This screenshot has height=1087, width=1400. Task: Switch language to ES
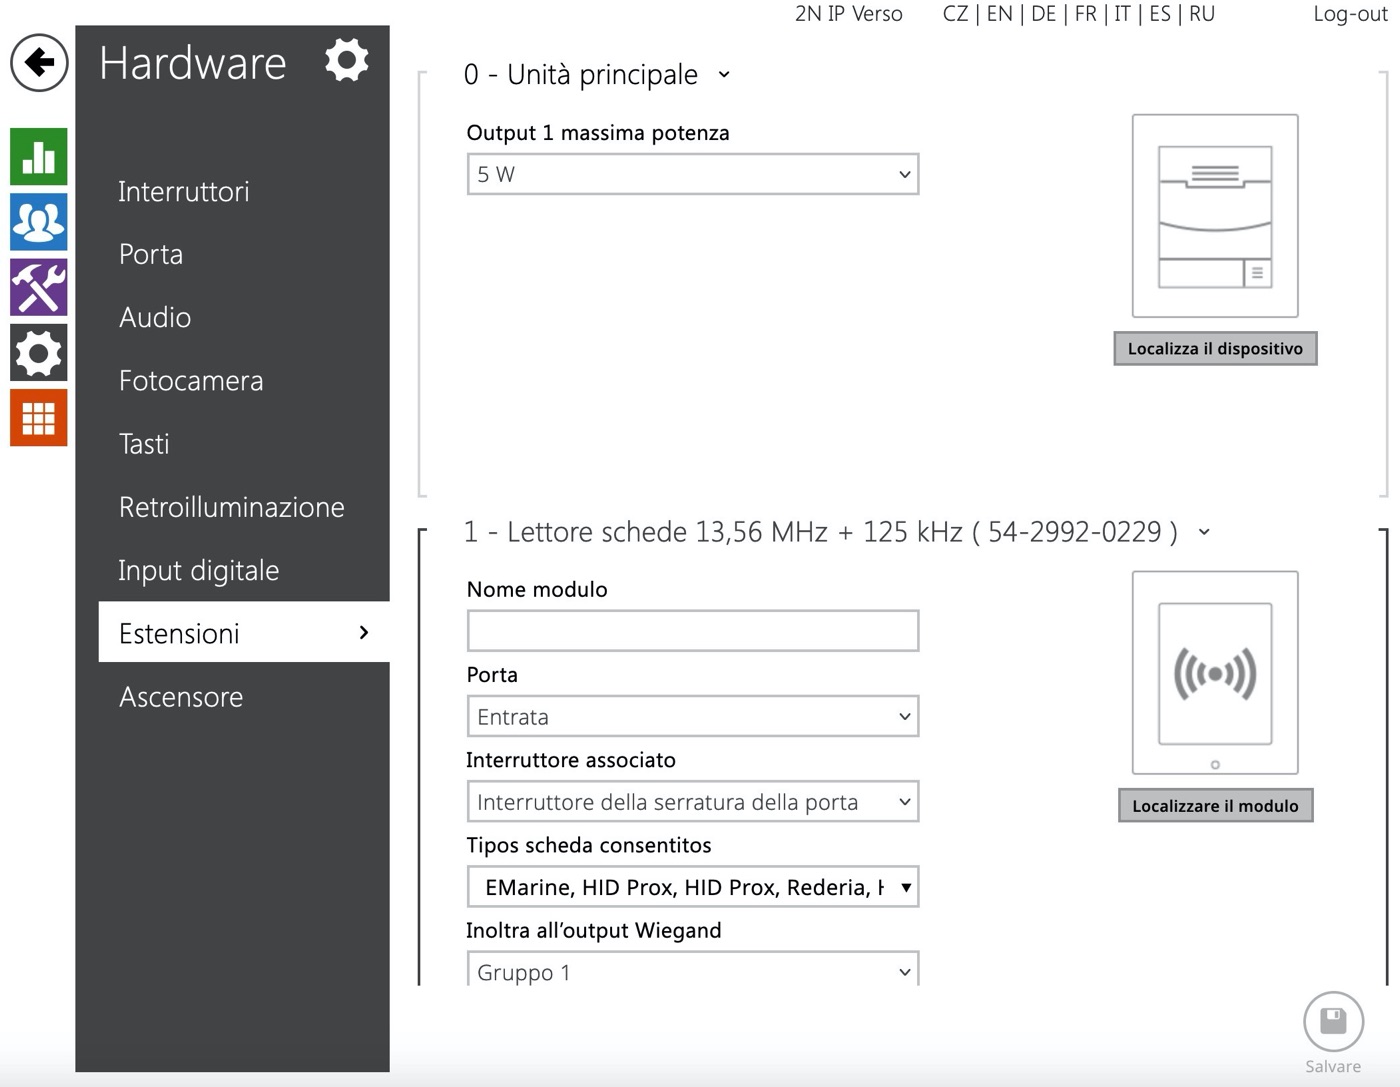(x=1160, y=14)
